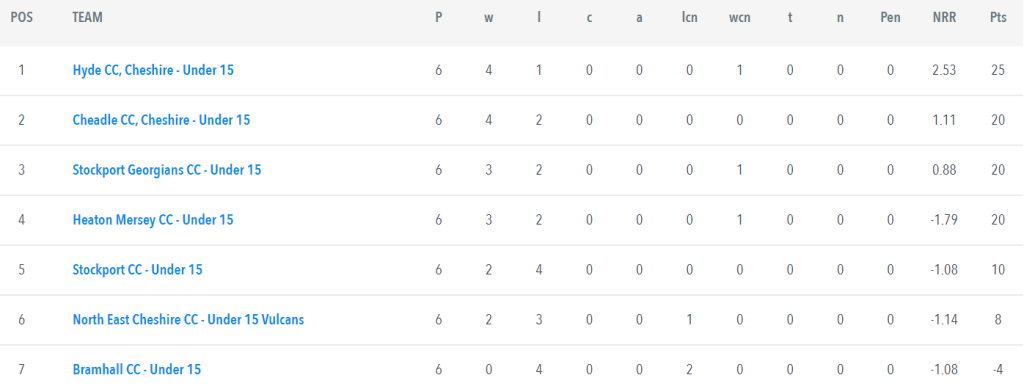Click Heaton Mersey's -1.79 NRR value

(x=944, y=219)
